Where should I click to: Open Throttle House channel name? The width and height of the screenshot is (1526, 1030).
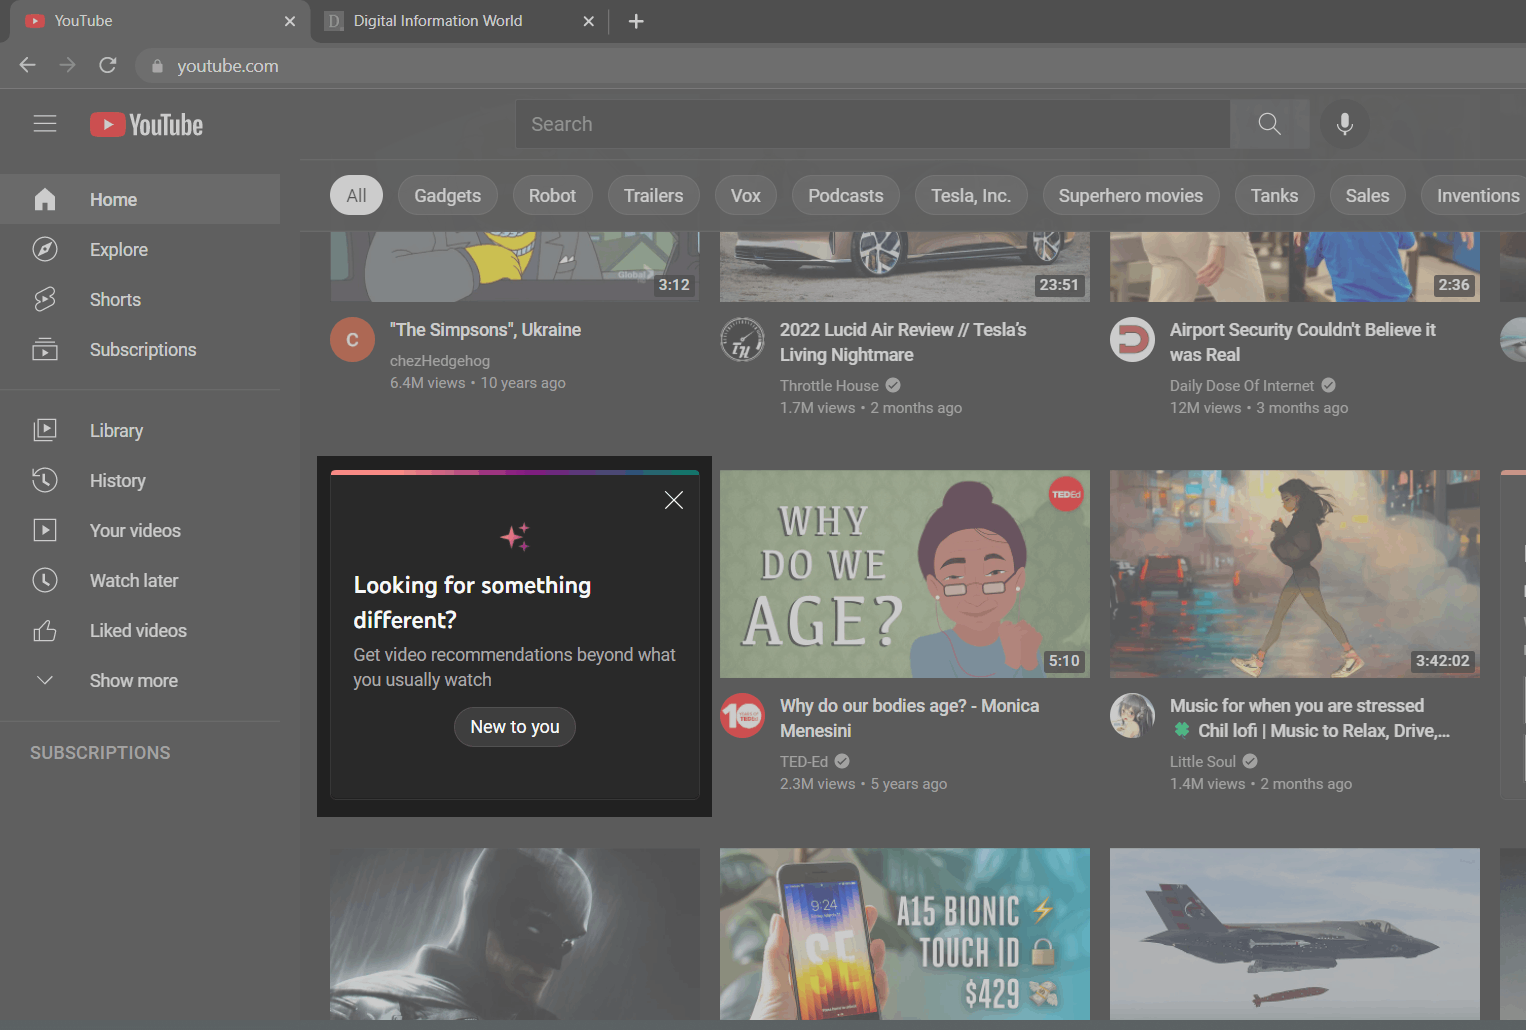pyautogui.click(x=829, y=386)
